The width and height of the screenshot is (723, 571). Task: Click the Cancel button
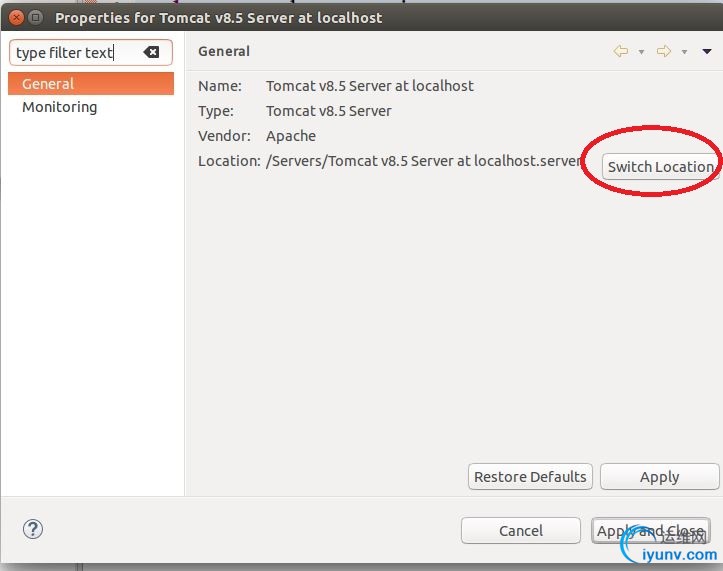(521, 530)
